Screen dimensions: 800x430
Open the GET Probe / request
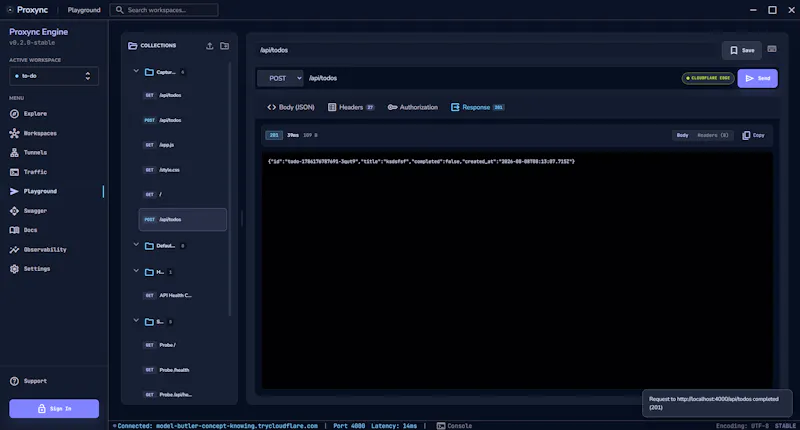coord(183,345)
